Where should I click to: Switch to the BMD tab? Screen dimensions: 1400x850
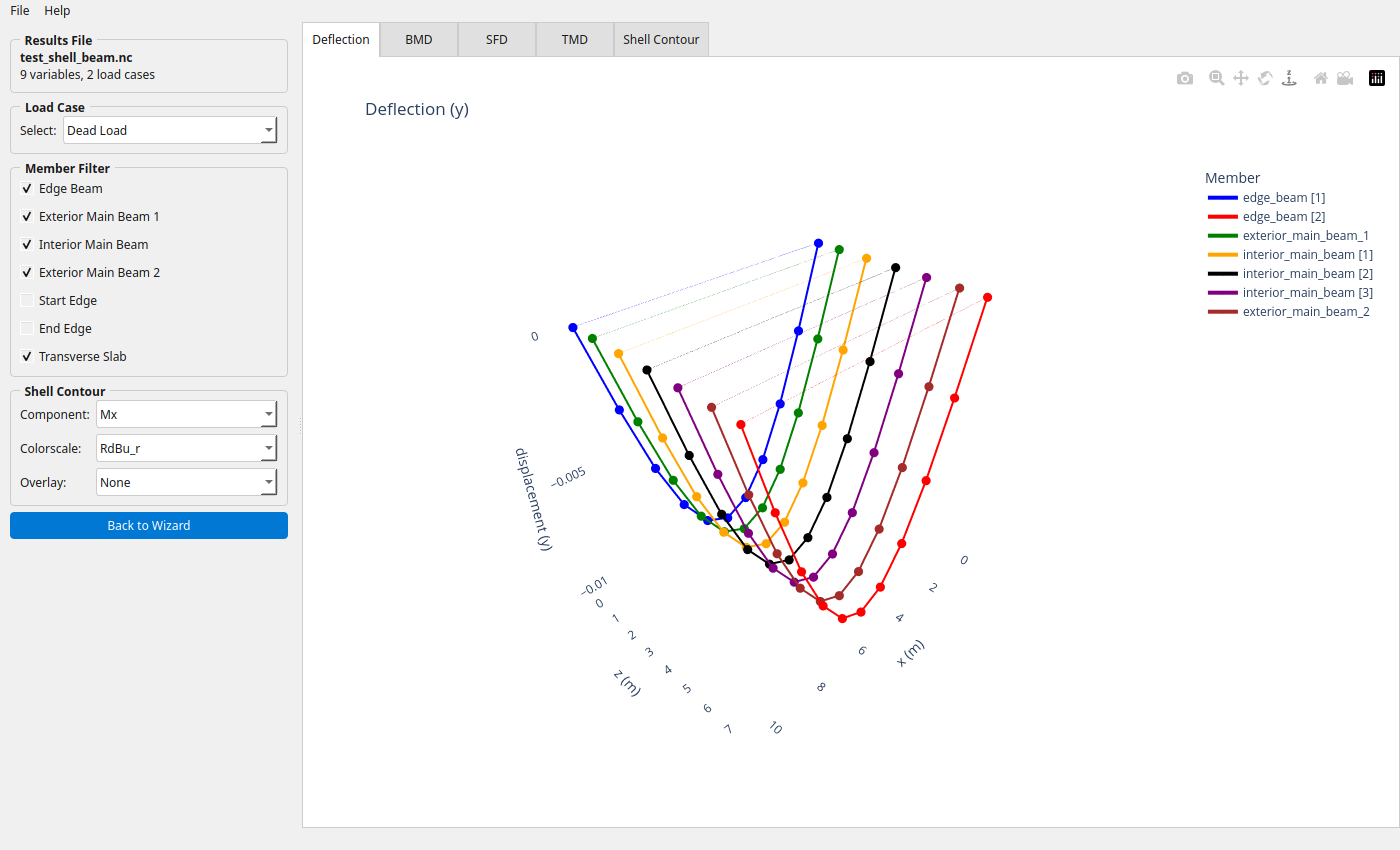click(419, 40)
